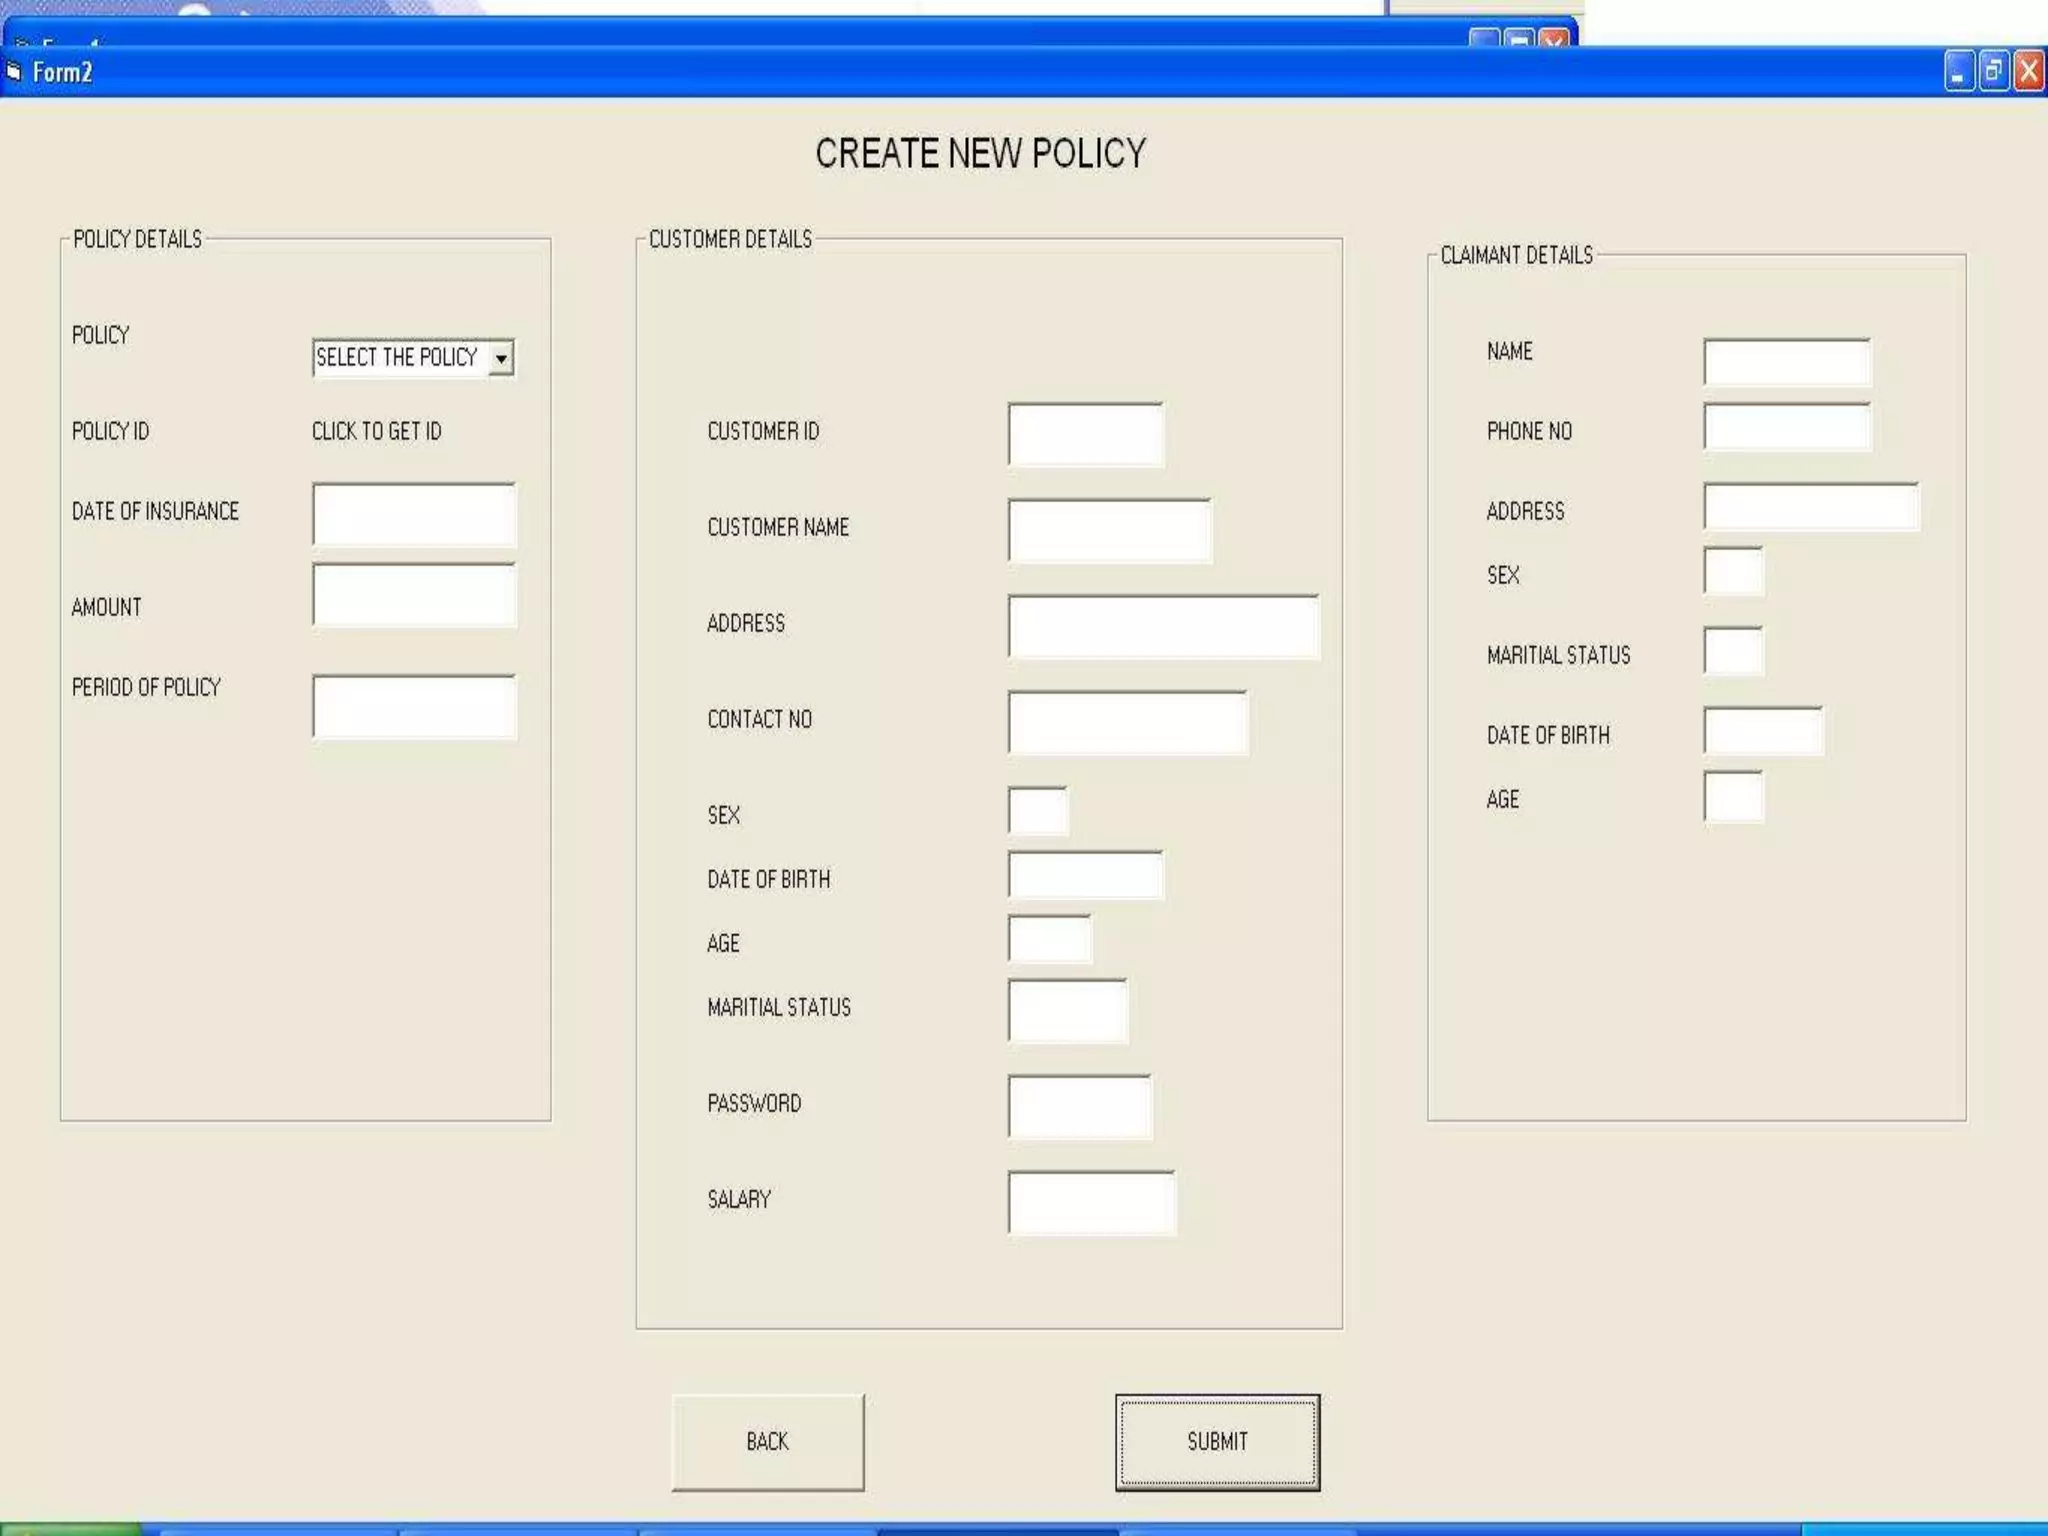Click the customer Address text box
2048x1536 pixels.
point(1163,627)
